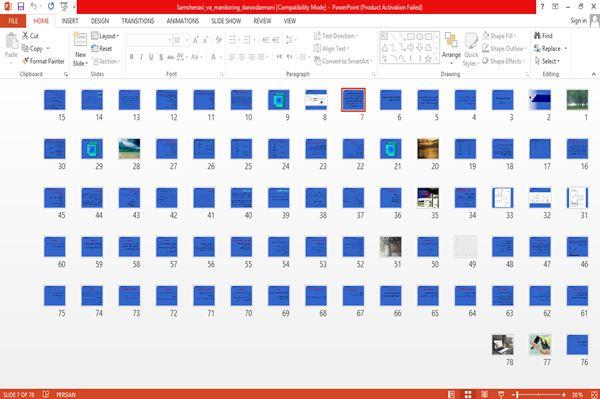Click the zoom in plus button
Screen dimensions: 600x399
564,394
